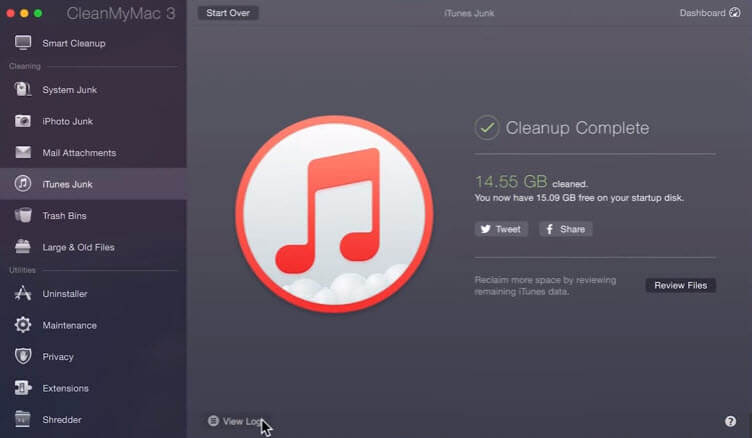This screenshot has width=752, height=438.
Task: Click the Extensions puzzle icon
Action: 23,388
